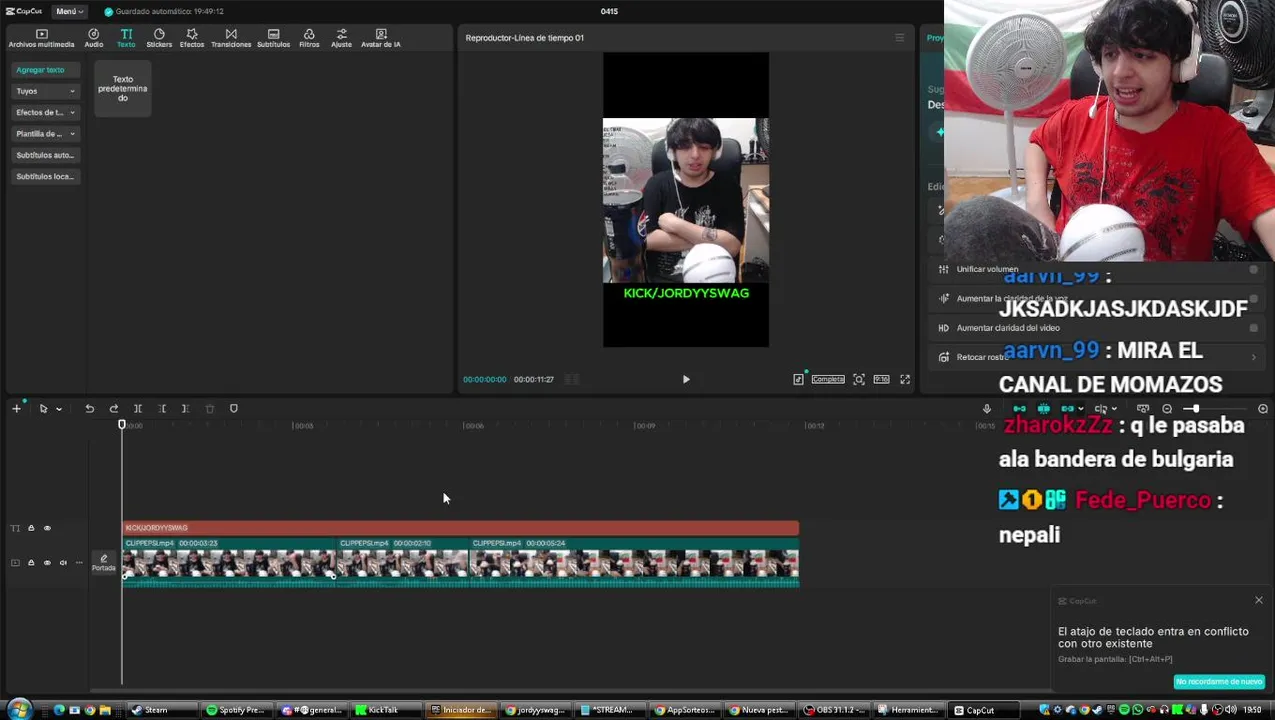Select the Texto tab
The height and width of the screenshot is (720, 1275).
[126, 38]
